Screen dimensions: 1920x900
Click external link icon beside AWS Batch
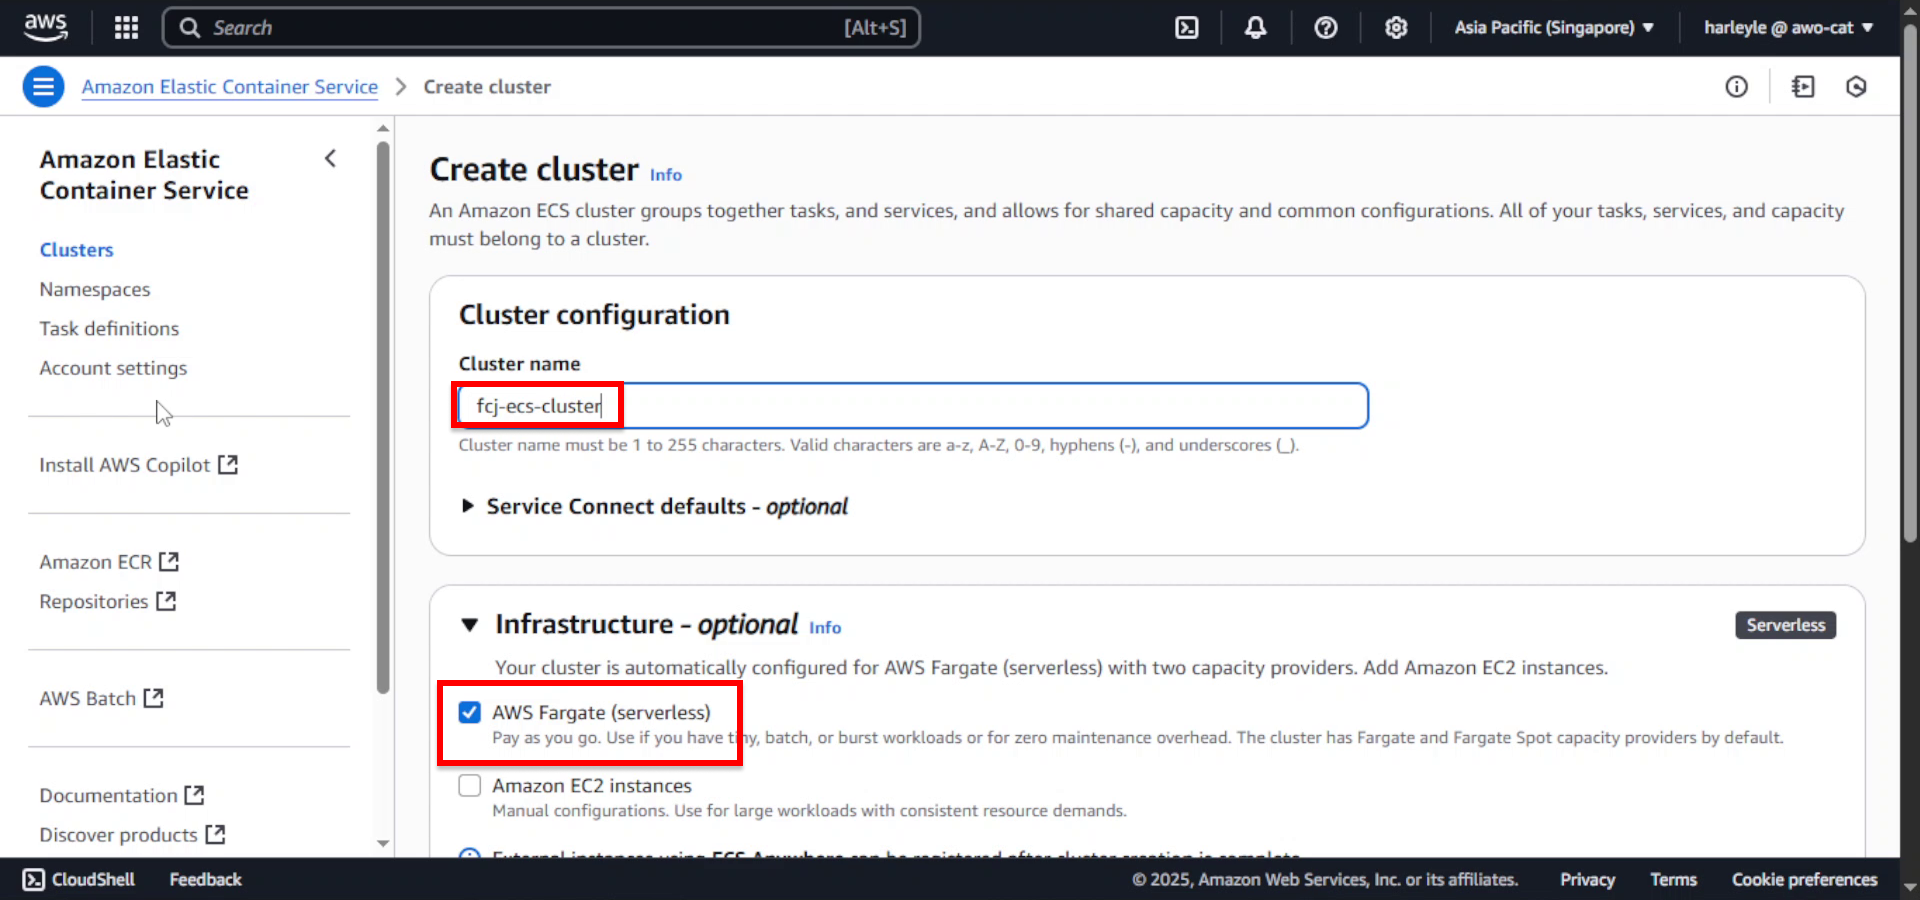(x=153, y=698)
